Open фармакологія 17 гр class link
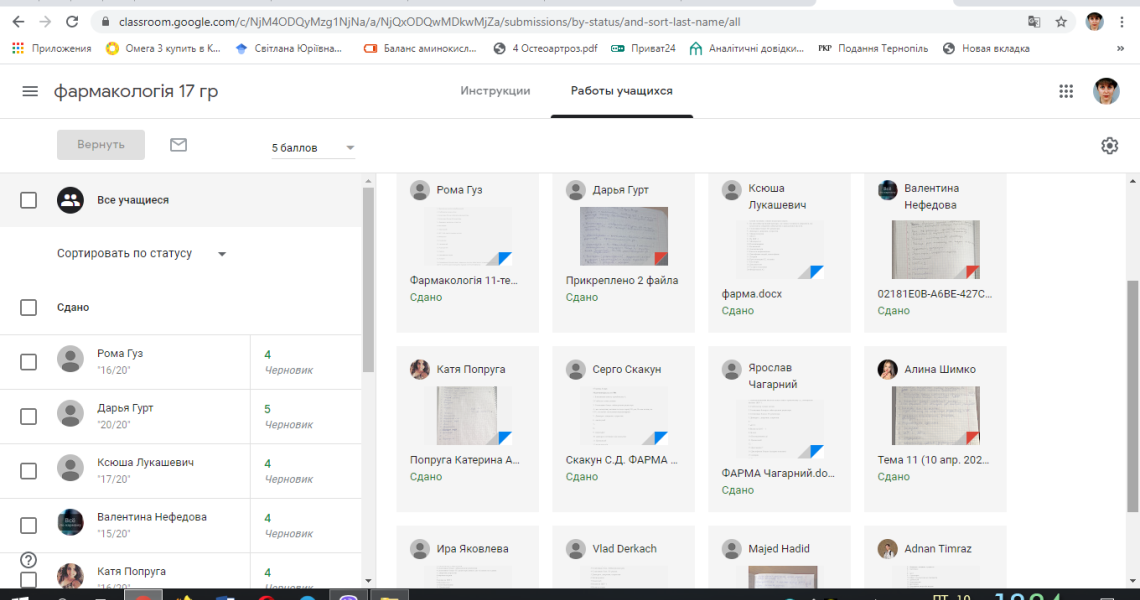This screenshot has height=600, width=1140. (x=136, y=92)
